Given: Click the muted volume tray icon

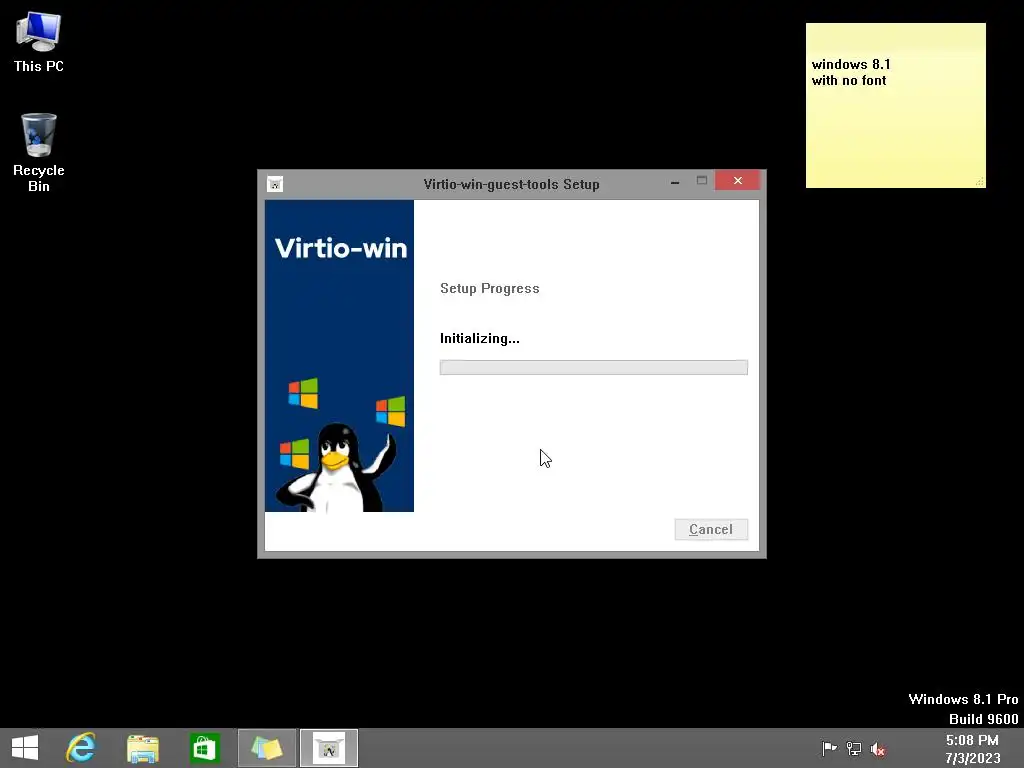Looking at the screenshot, I should pyautogui.click(x=878, y=748).
